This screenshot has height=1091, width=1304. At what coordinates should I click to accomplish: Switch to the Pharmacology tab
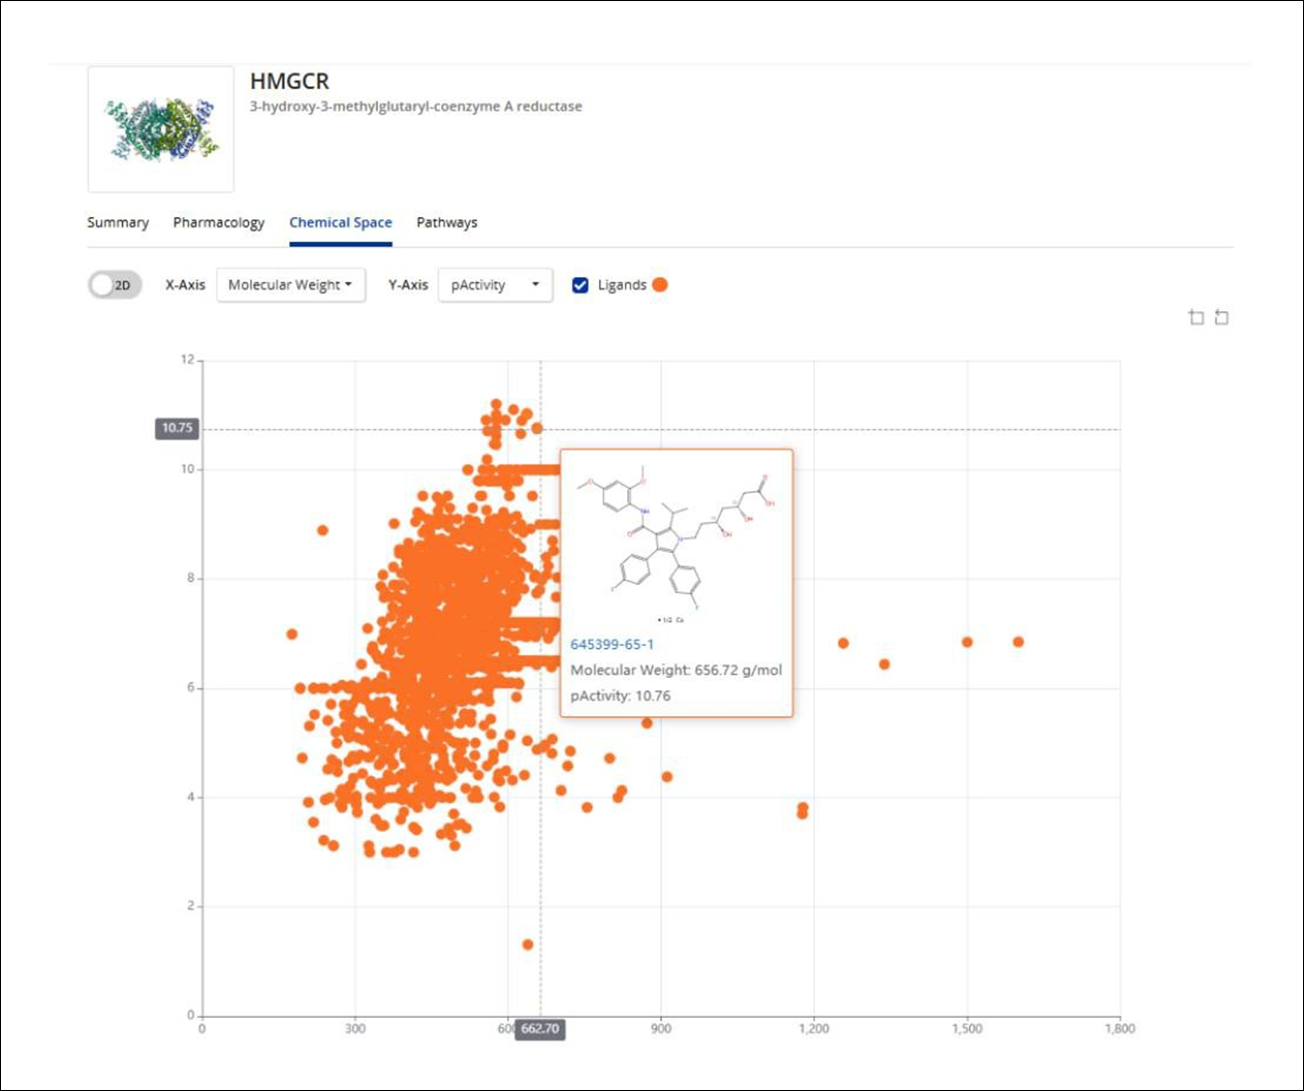219,222
